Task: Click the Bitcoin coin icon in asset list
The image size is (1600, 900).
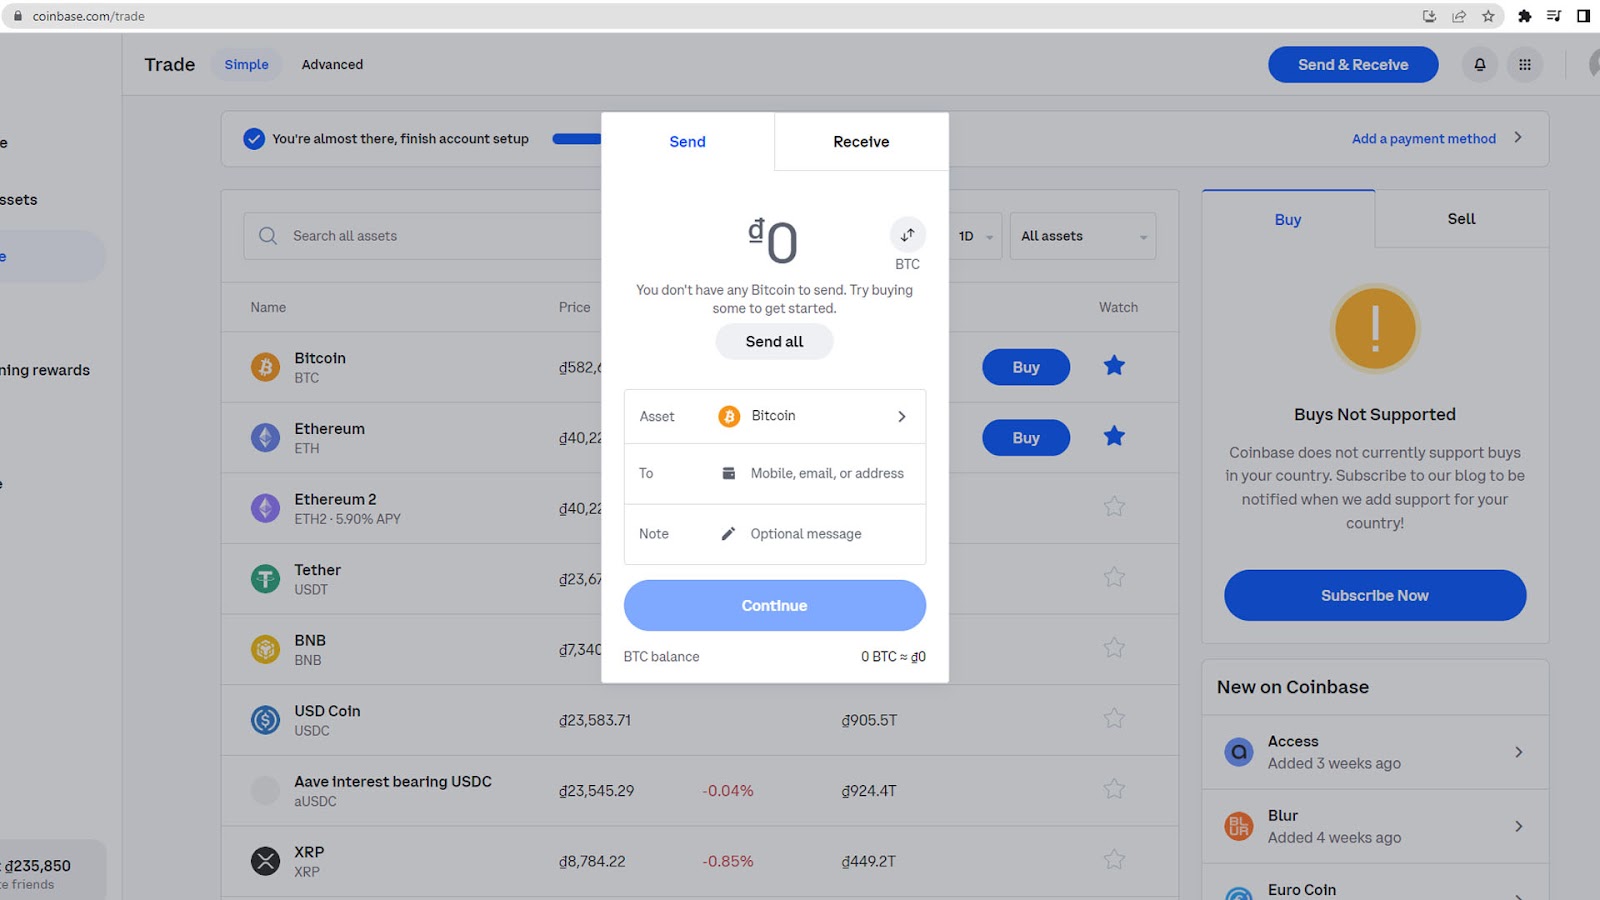Action: [265, 367]
